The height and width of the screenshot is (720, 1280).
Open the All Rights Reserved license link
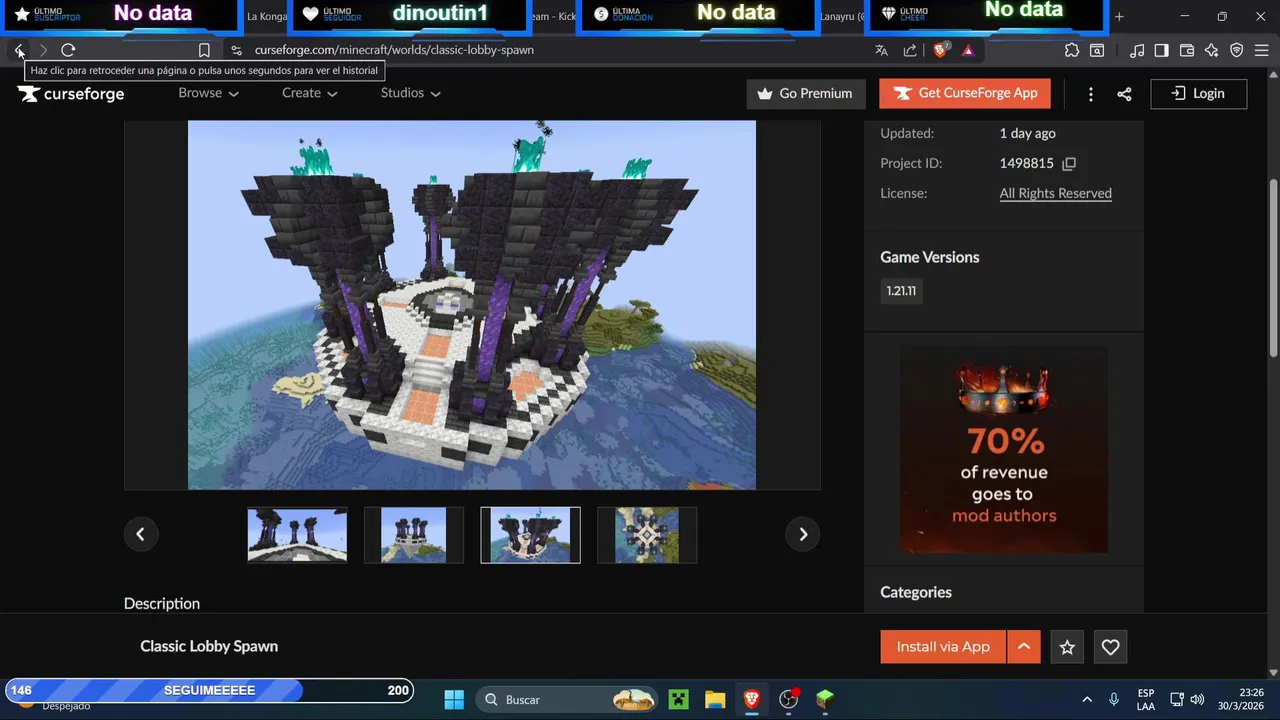(1055, 193)
